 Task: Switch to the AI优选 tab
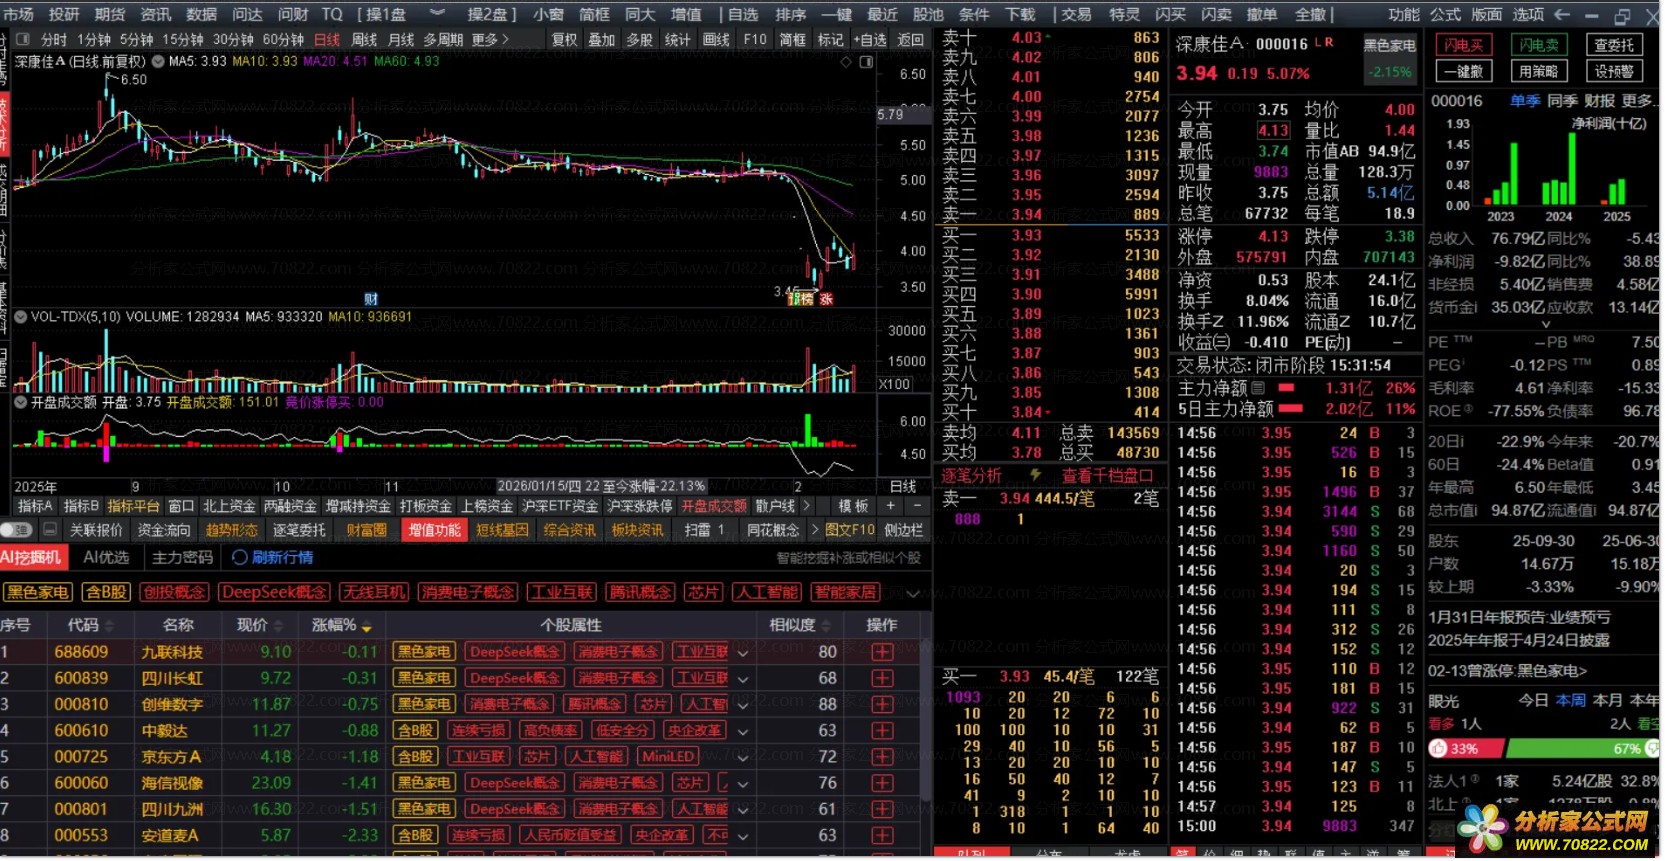pyautogui.click(x=106, y=558)
